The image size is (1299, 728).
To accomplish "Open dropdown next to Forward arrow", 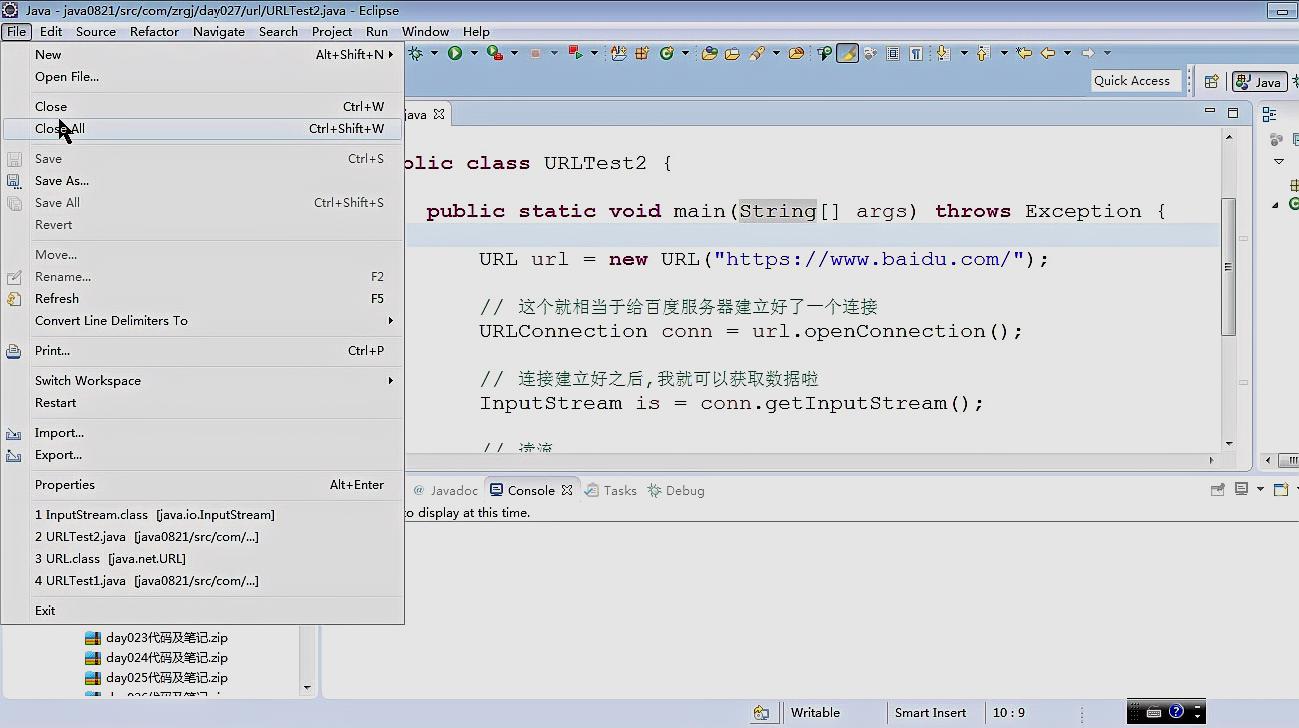I will (1107, 53).
